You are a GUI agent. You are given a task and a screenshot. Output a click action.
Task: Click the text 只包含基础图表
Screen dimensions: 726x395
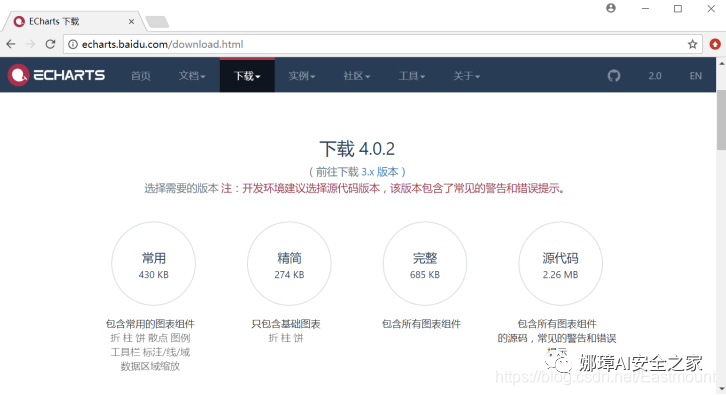click(286, 324)
